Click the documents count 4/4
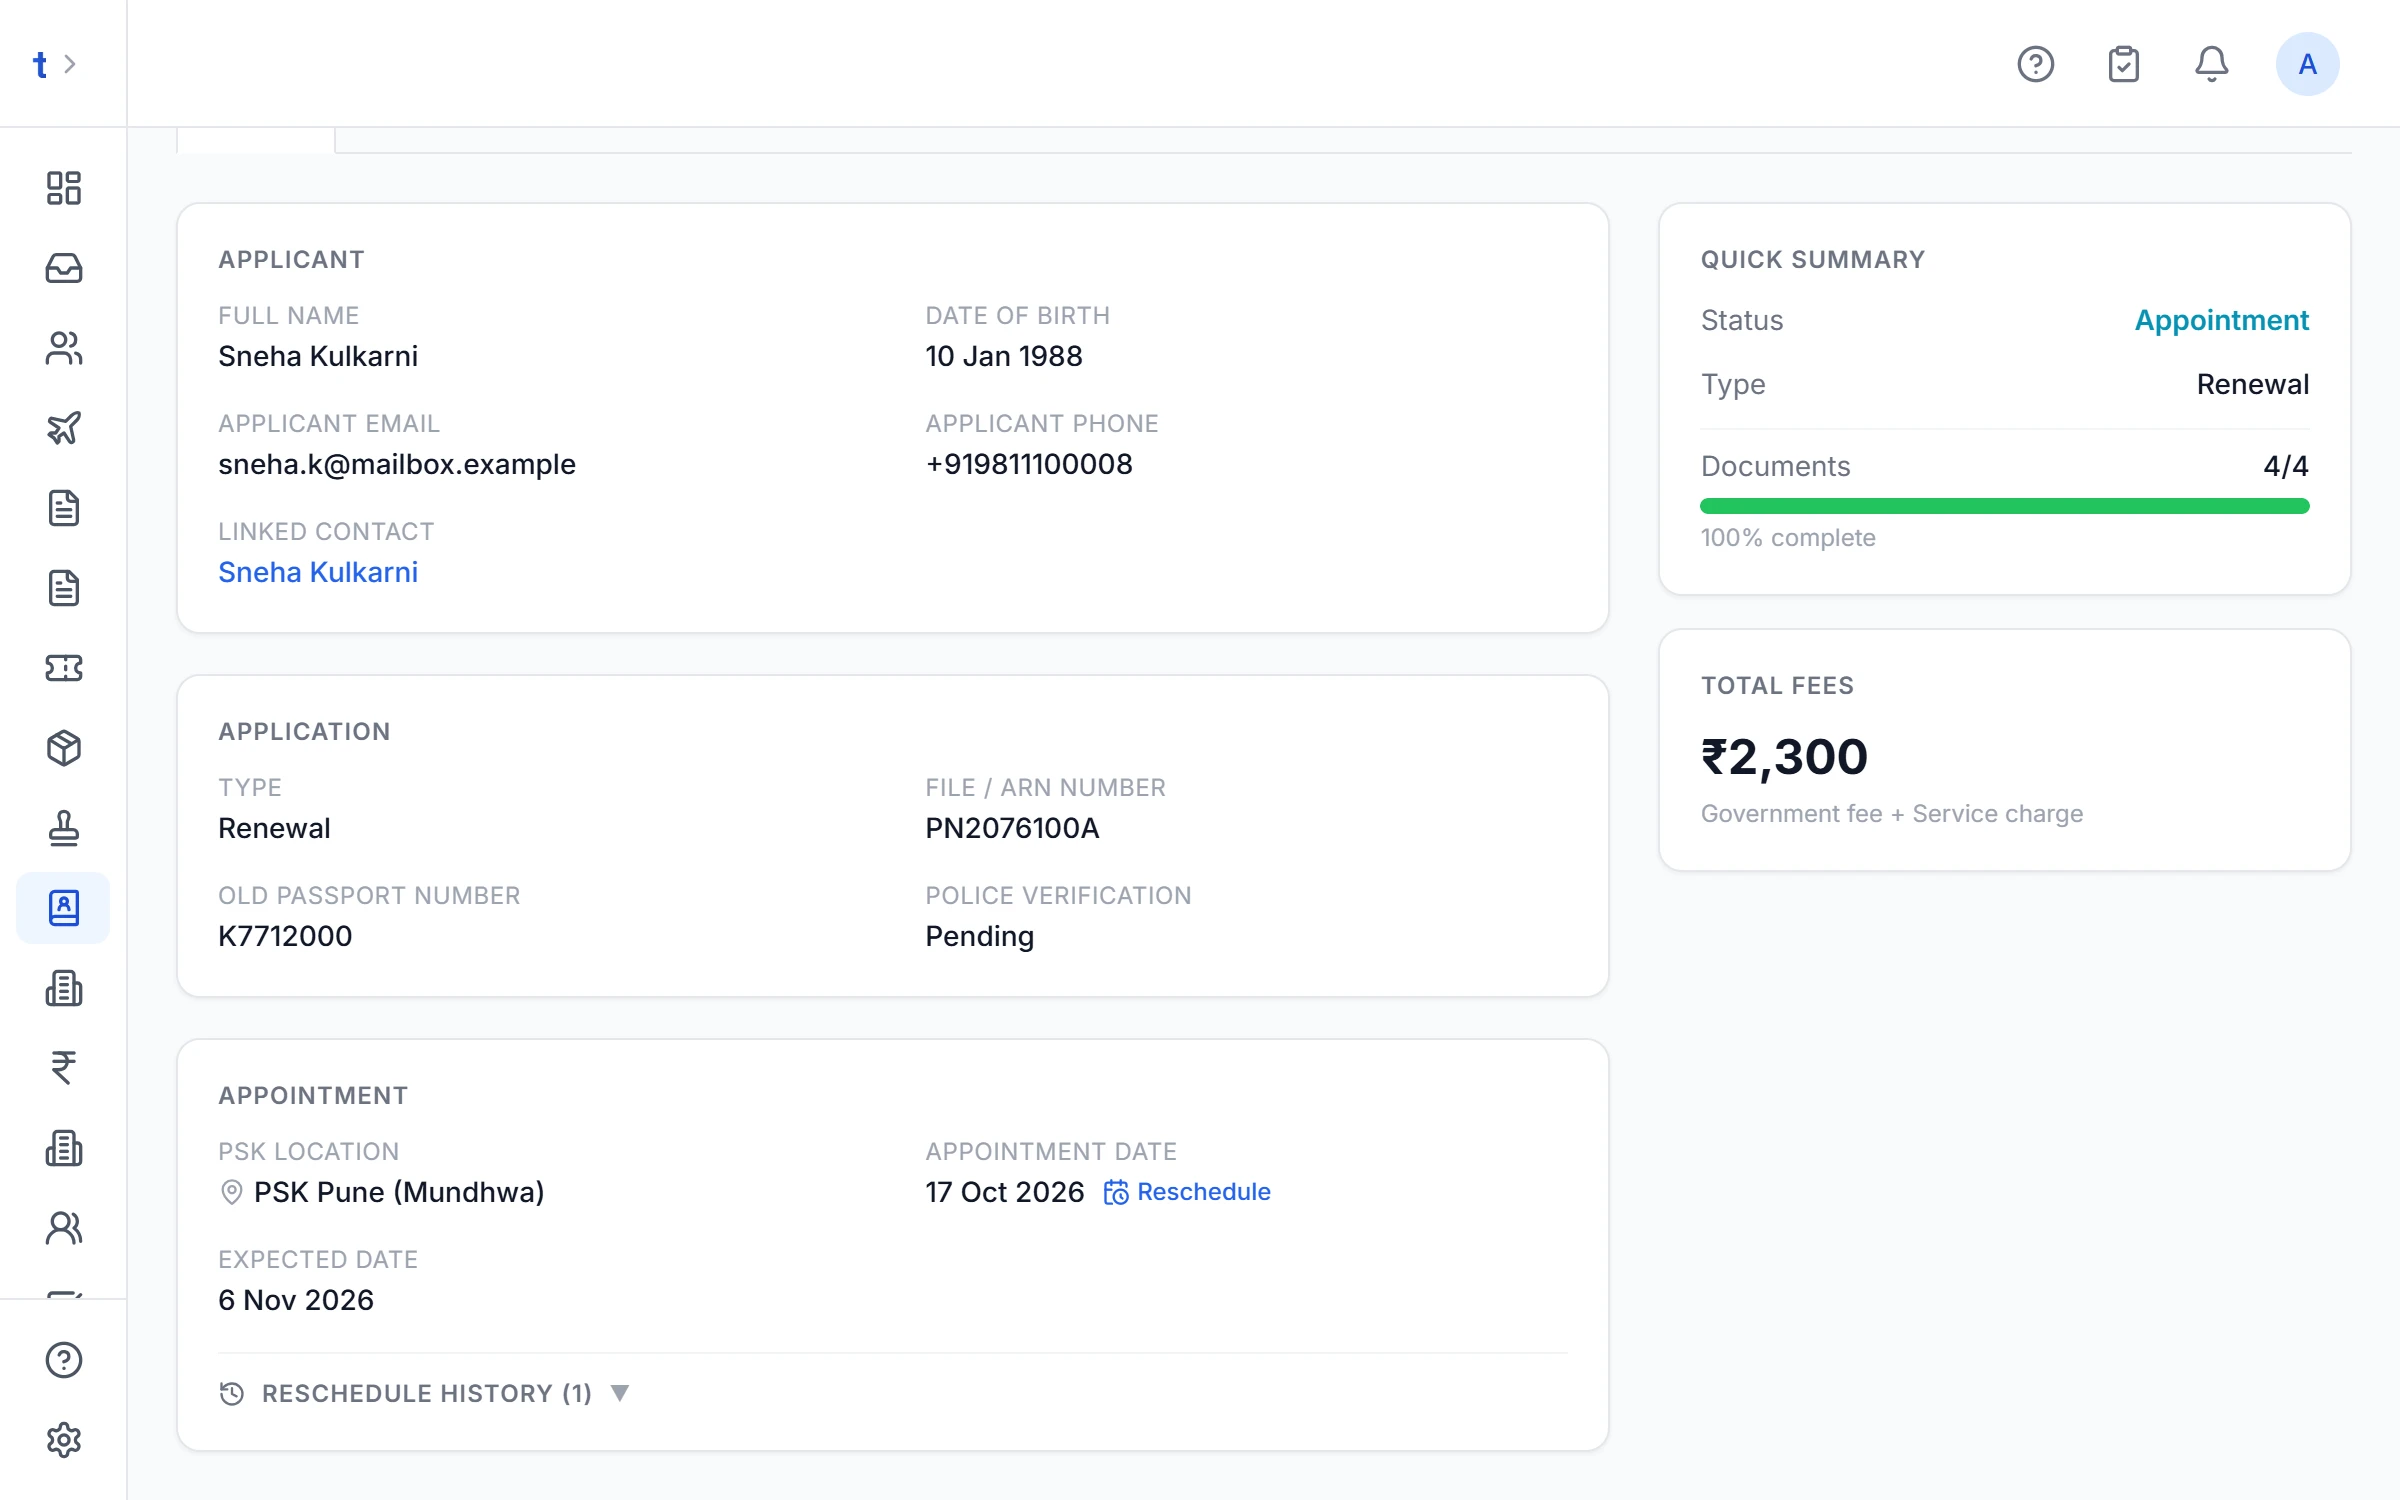Screen dimensions: 2400x1500 click(x=2286, y=466)
